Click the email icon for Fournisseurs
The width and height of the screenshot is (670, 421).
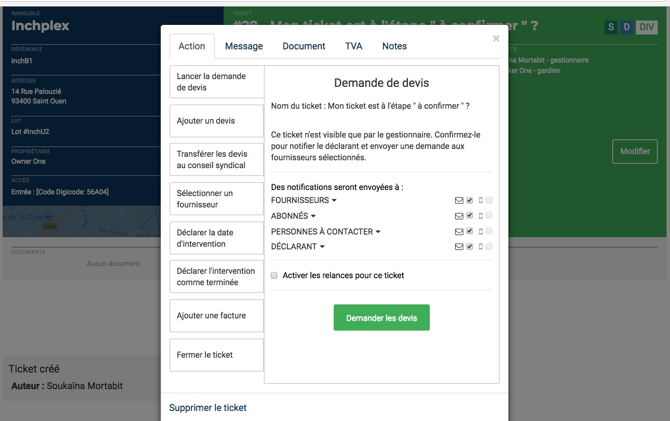[459, 201]
